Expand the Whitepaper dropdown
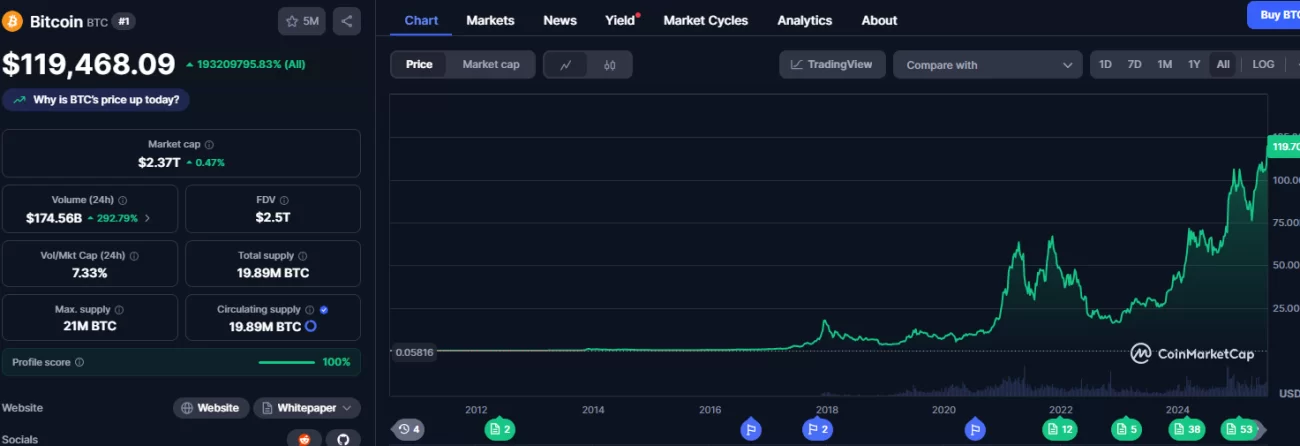This screenshot has width=1300, height=446. (x=307, y=408)
